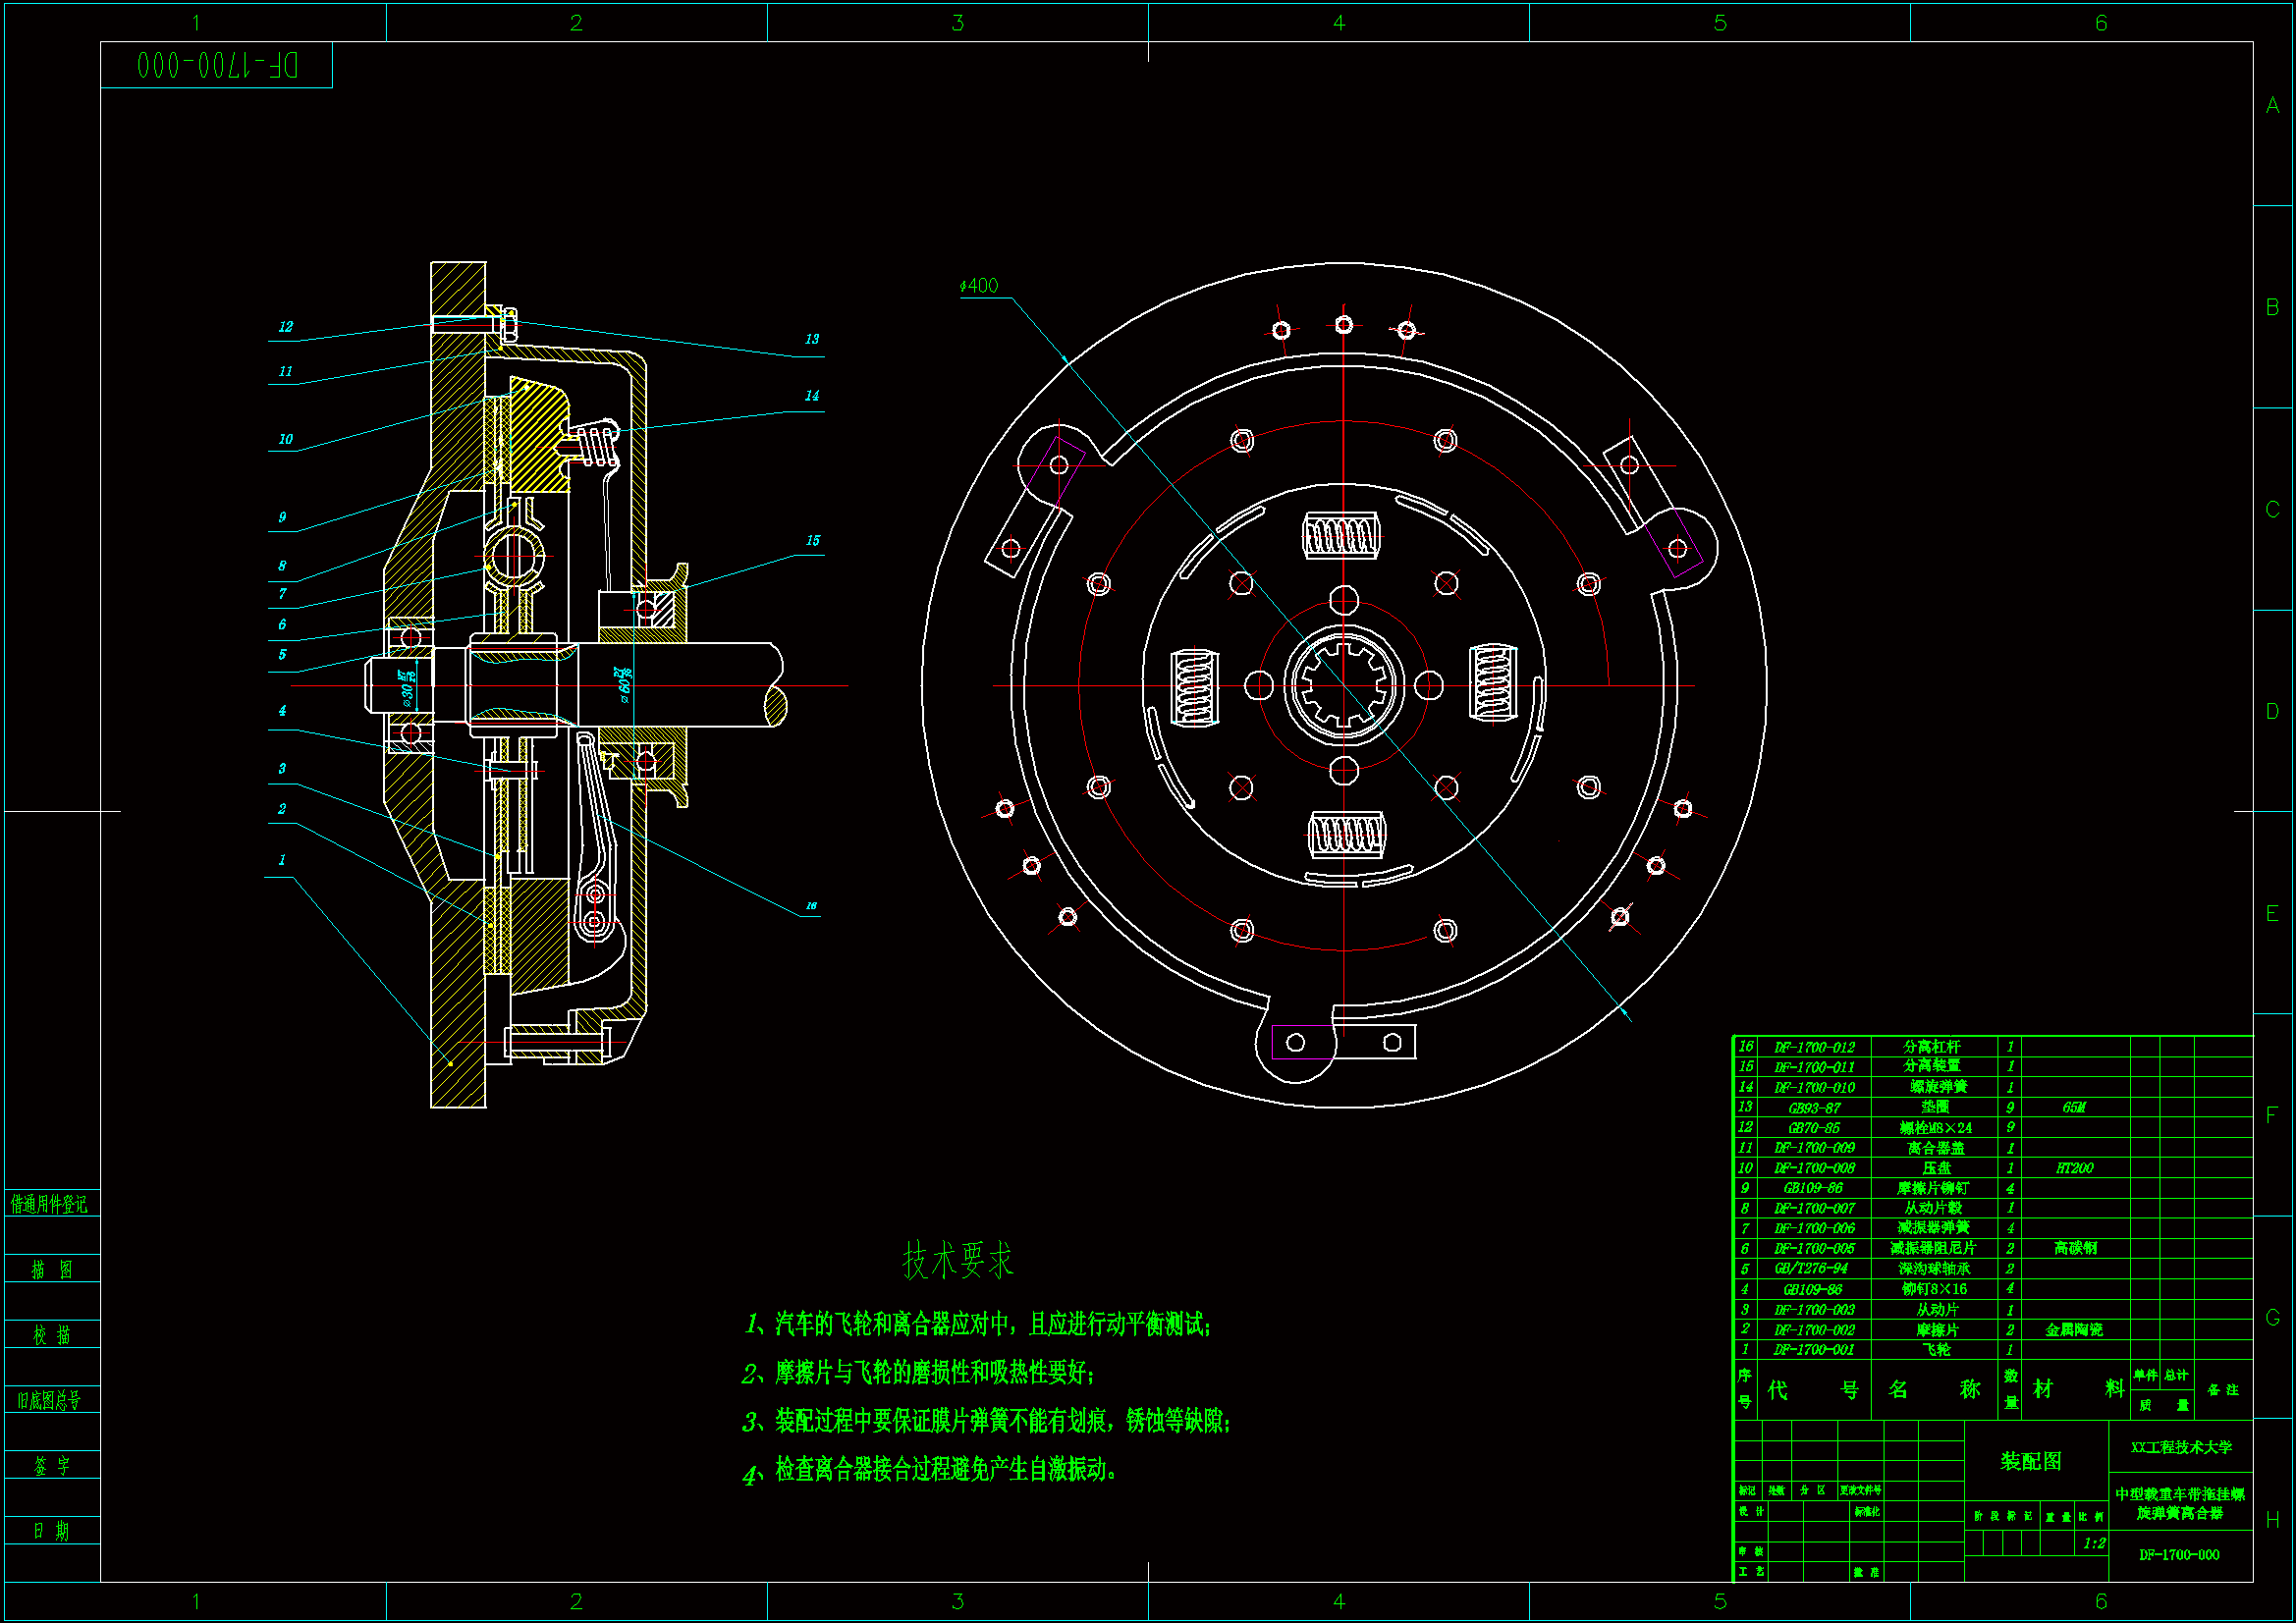Click the 借通用件登记 cell in left margin
Screen dimensions: 2296x1623
[x=50, y=1204]
